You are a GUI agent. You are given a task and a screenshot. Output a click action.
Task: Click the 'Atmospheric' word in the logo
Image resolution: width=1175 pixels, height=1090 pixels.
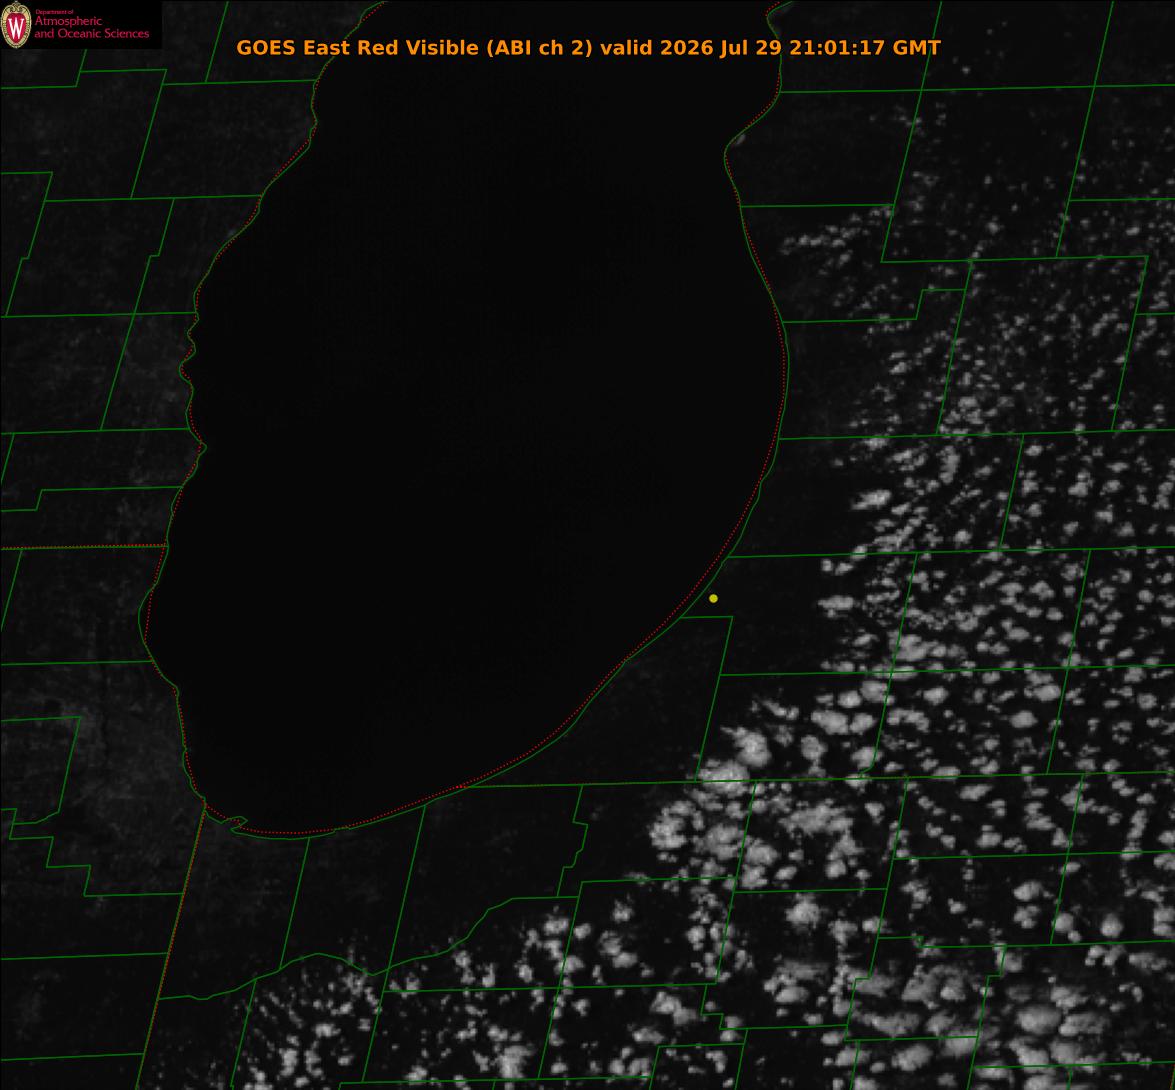(x=68, y=21)
